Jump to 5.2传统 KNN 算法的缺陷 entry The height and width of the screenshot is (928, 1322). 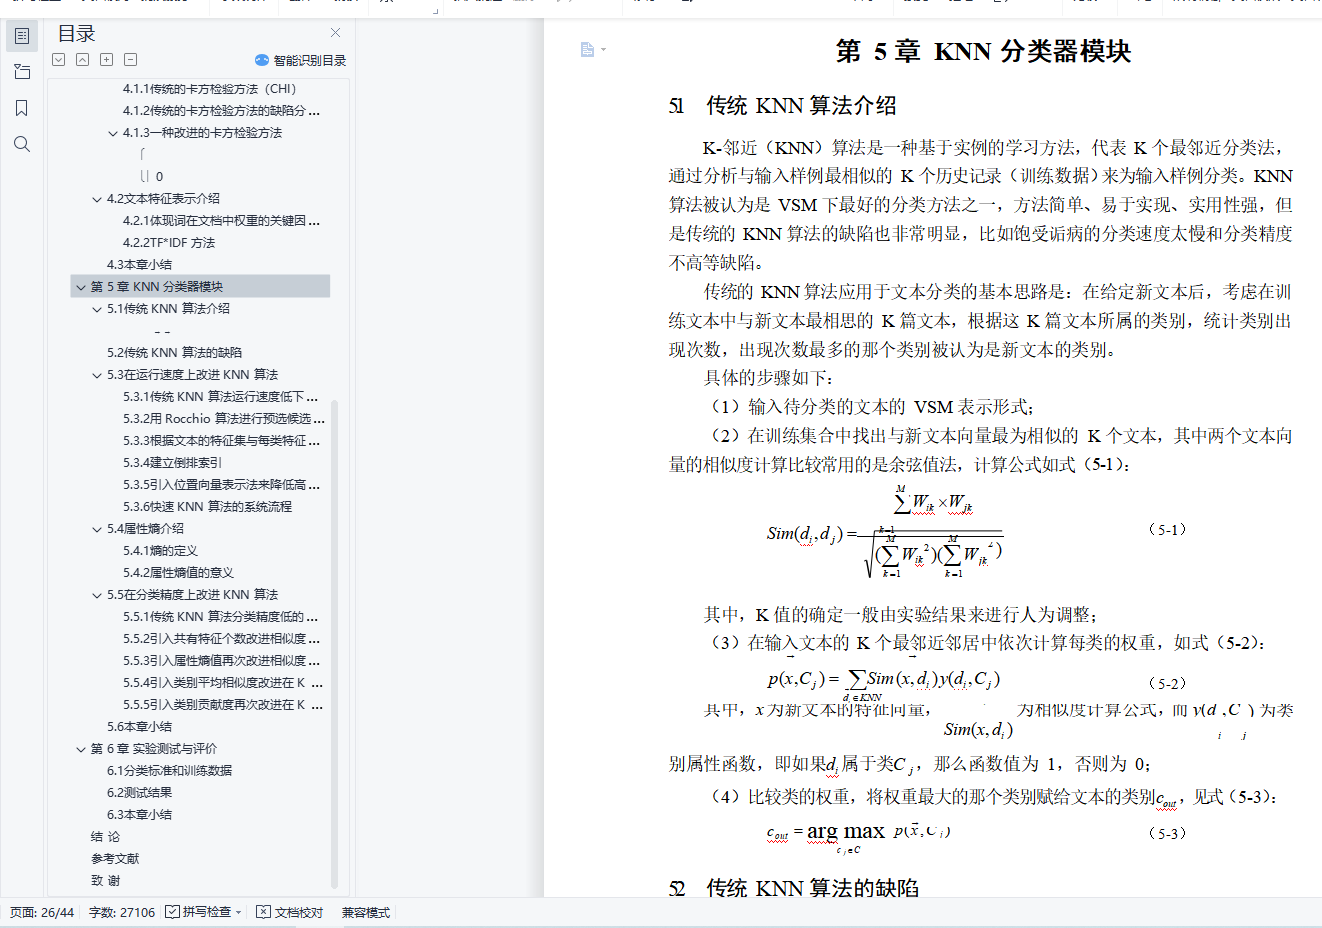pos(174,353)
